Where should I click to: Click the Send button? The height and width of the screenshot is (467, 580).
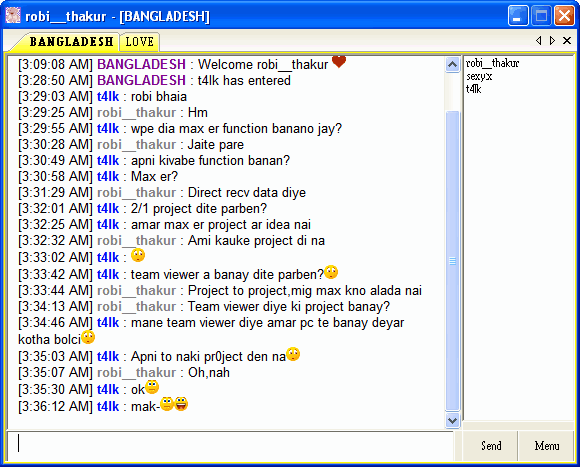click(x=491, y=446)
